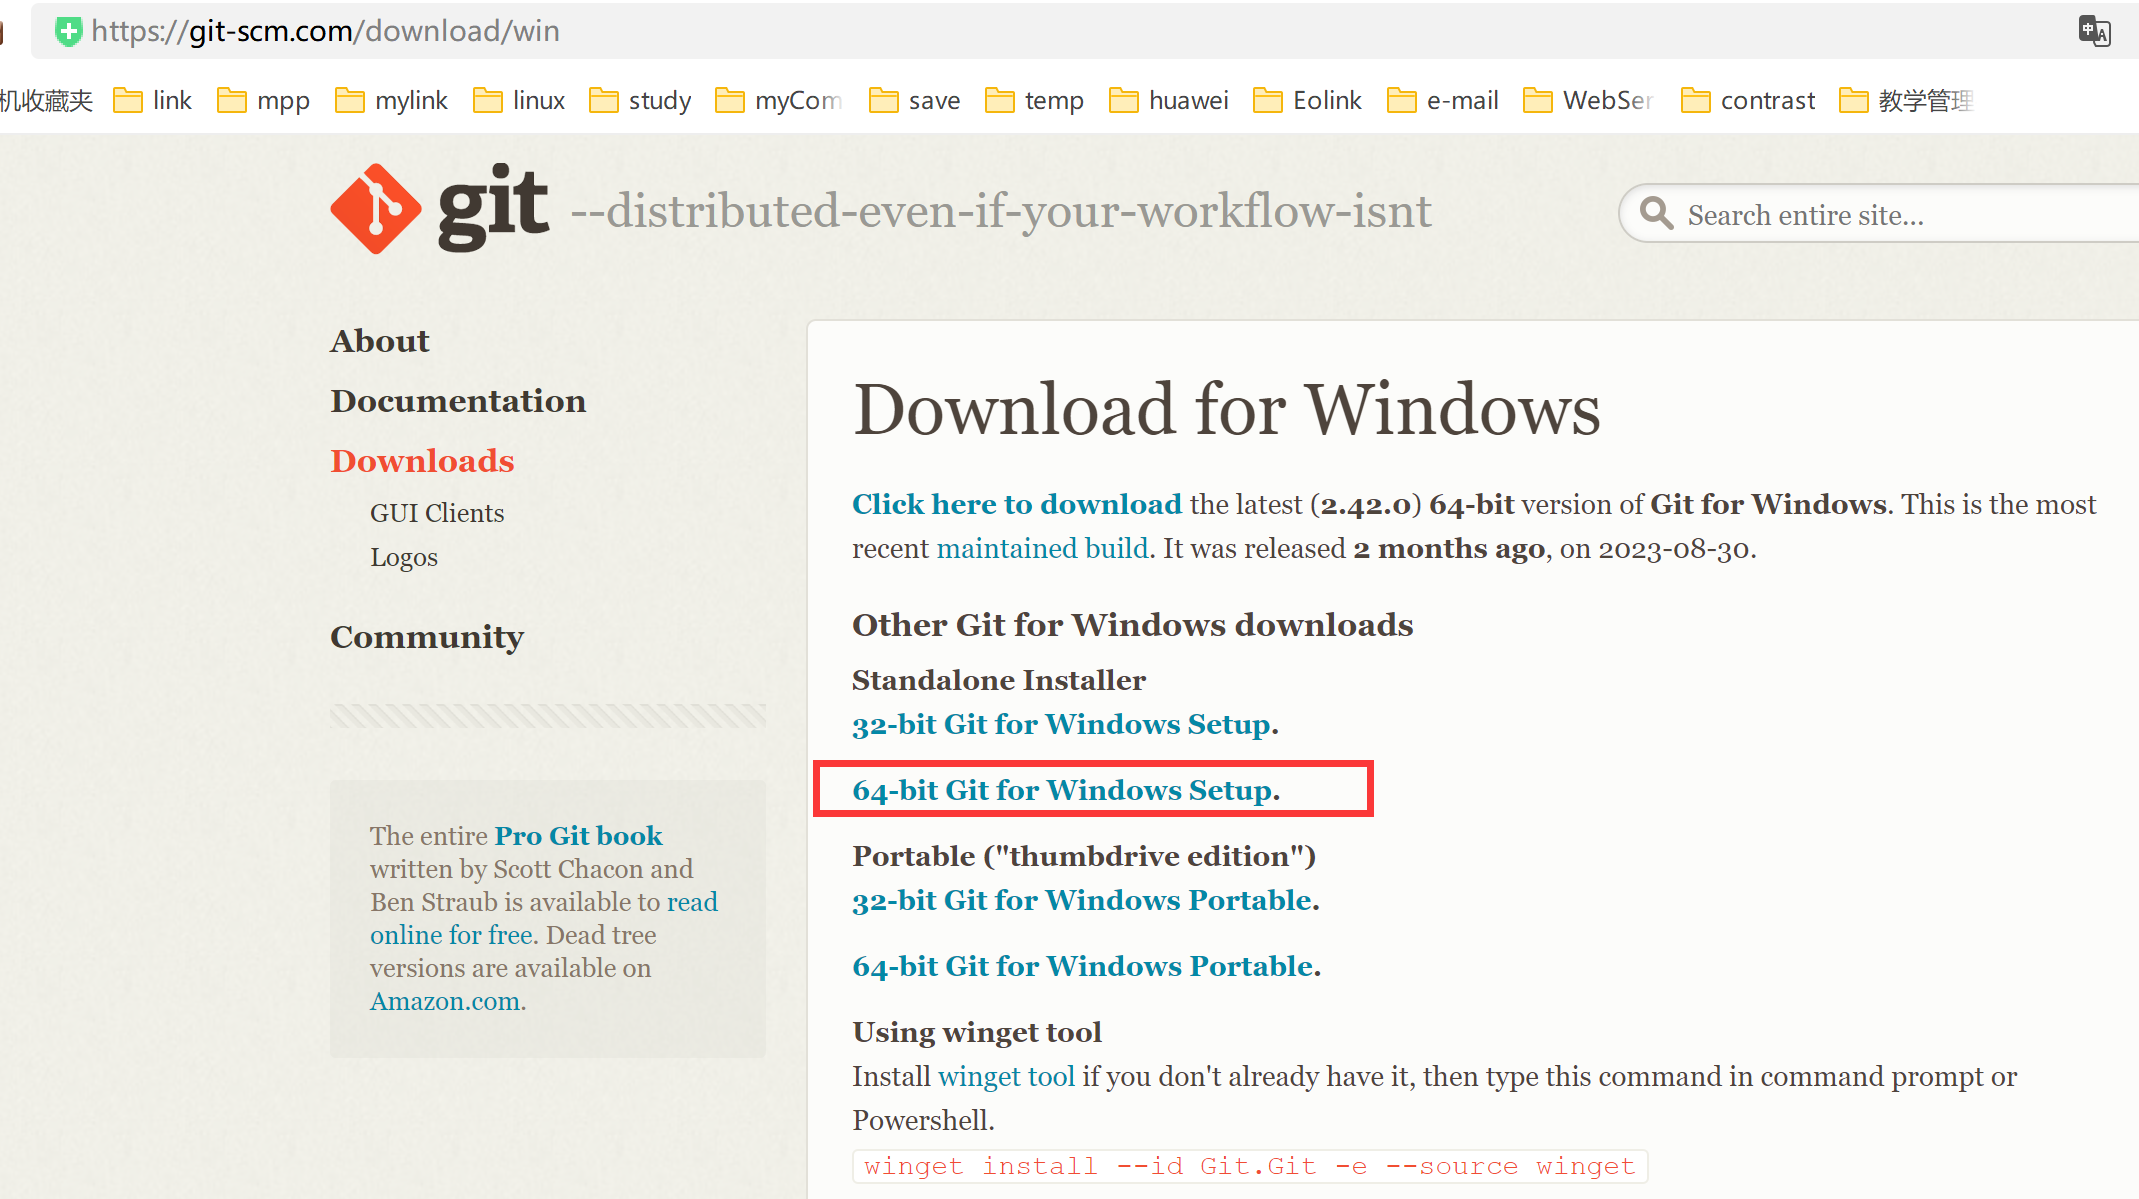Click 'Other Git for Windows downloads' heading
2139x1199 pixels.
pyautogui.click(x=1133, y=625)
